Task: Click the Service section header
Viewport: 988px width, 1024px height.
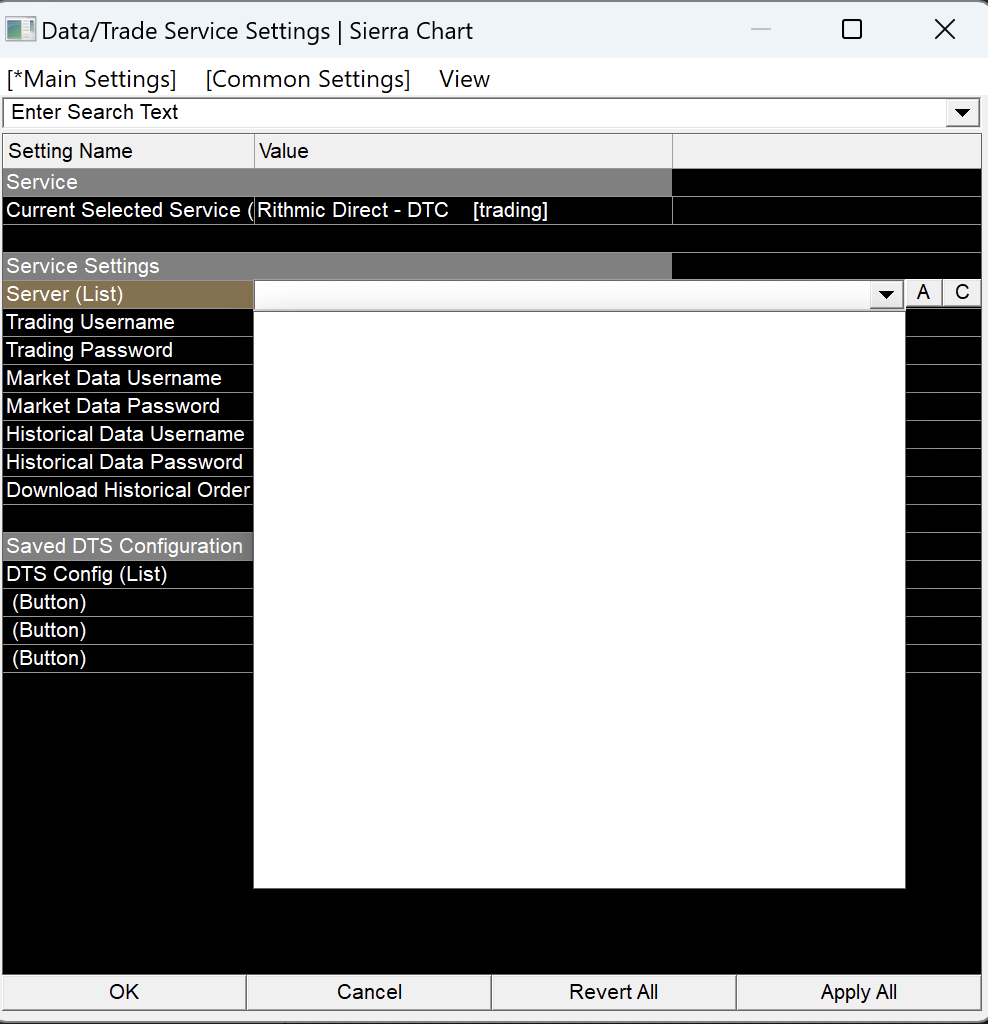Action: pos(337,182)
